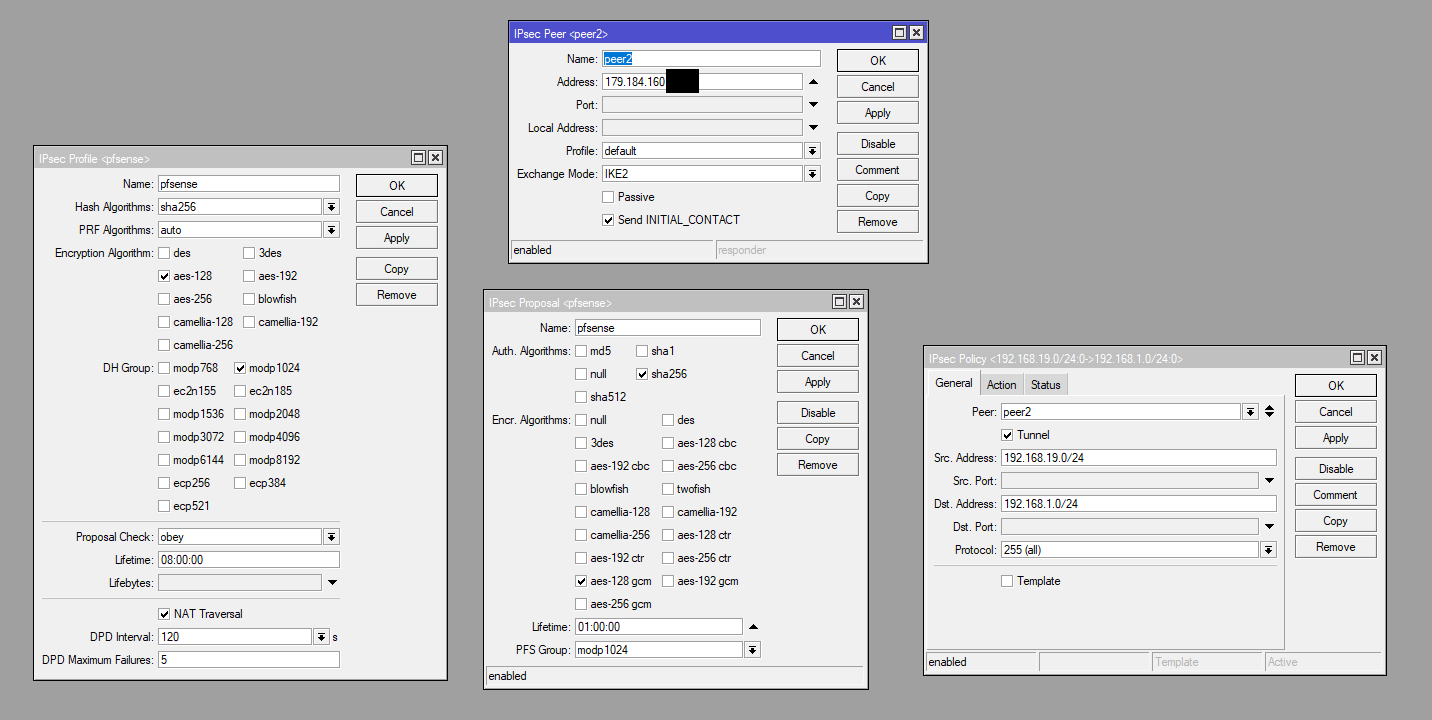Maximize the IPsec Peer peer2 window
The image size is (1432, 720).
tap(899, 33)
